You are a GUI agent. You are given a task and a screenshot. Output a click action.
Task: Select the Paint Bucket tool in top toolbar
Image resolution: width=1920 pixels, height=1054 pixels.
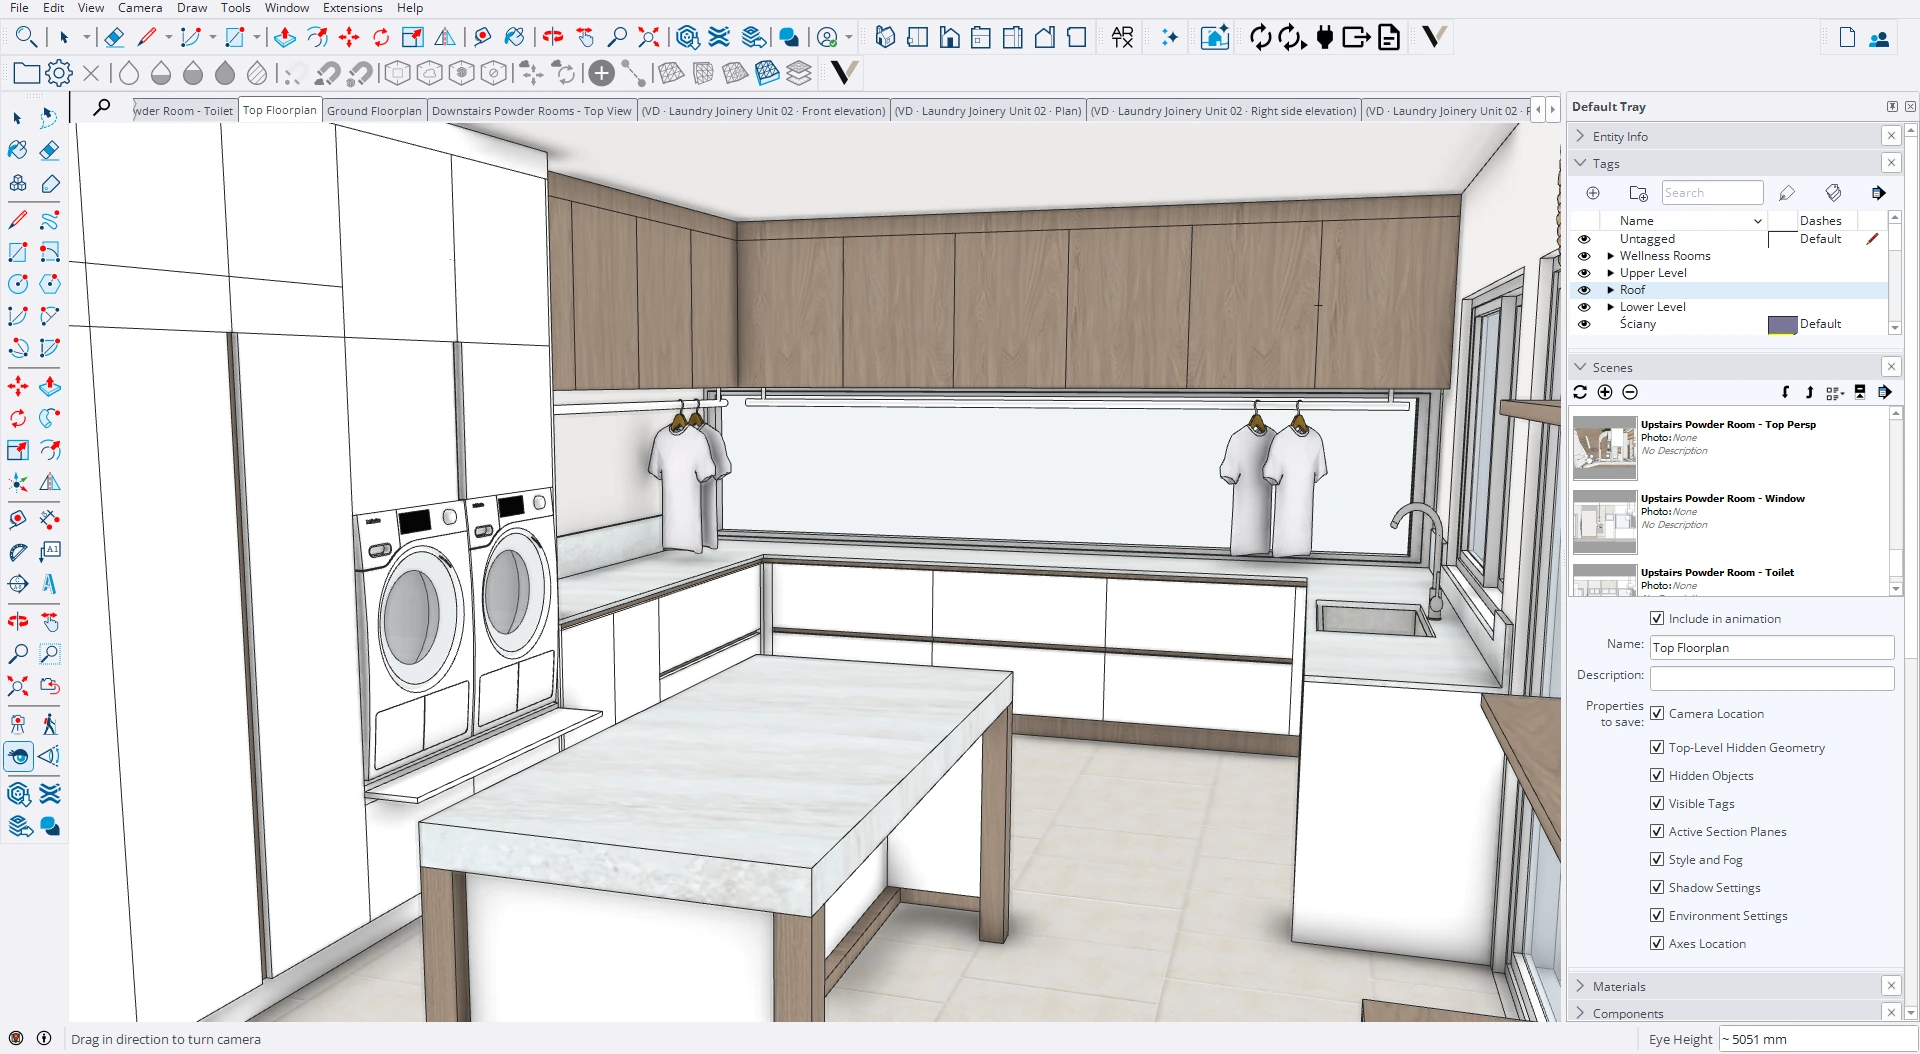514,38
